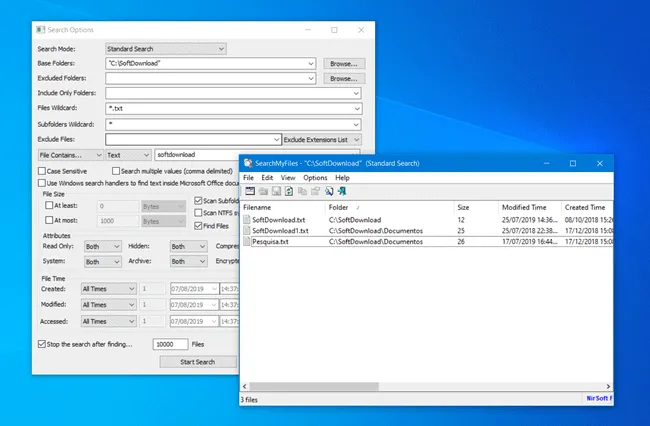Open Files Wildcard dropdown
The height and width of the screenshot is (426, 650).
(x=357, y=109)
